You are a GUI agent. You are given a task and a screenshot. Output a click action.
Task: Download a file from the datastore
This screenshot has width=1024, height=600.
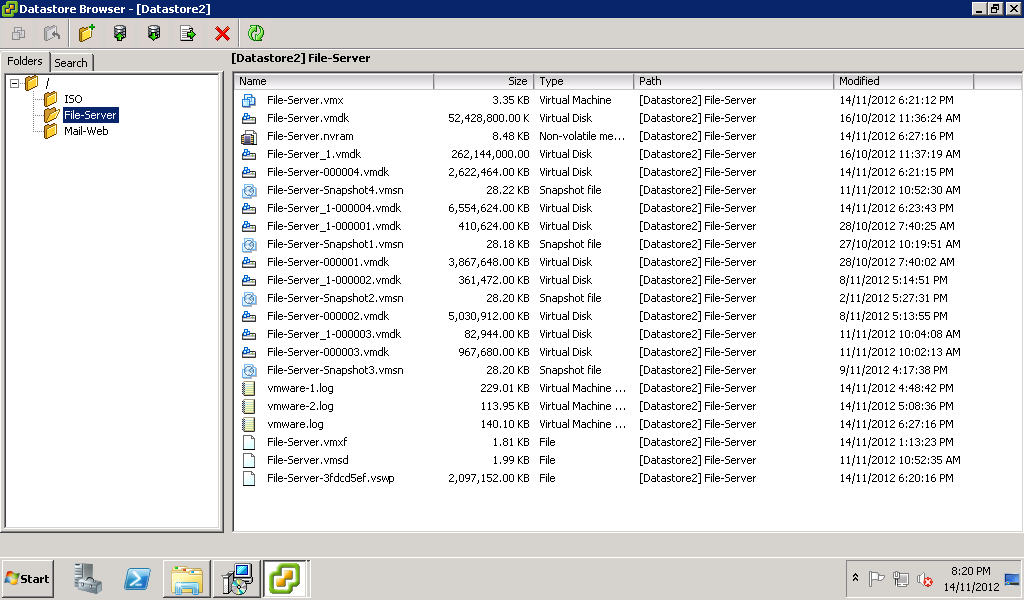[153, 33]
